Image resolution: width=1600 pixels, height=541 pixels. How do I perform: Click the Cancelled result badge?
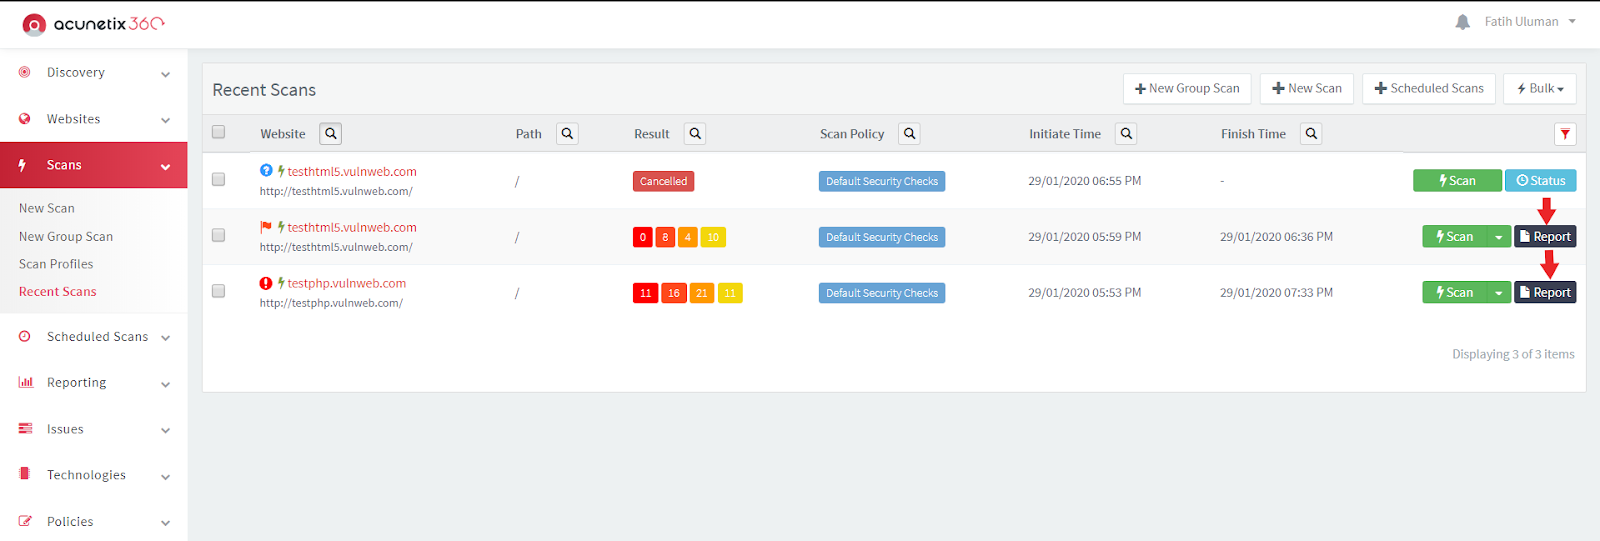coord(663,181)
